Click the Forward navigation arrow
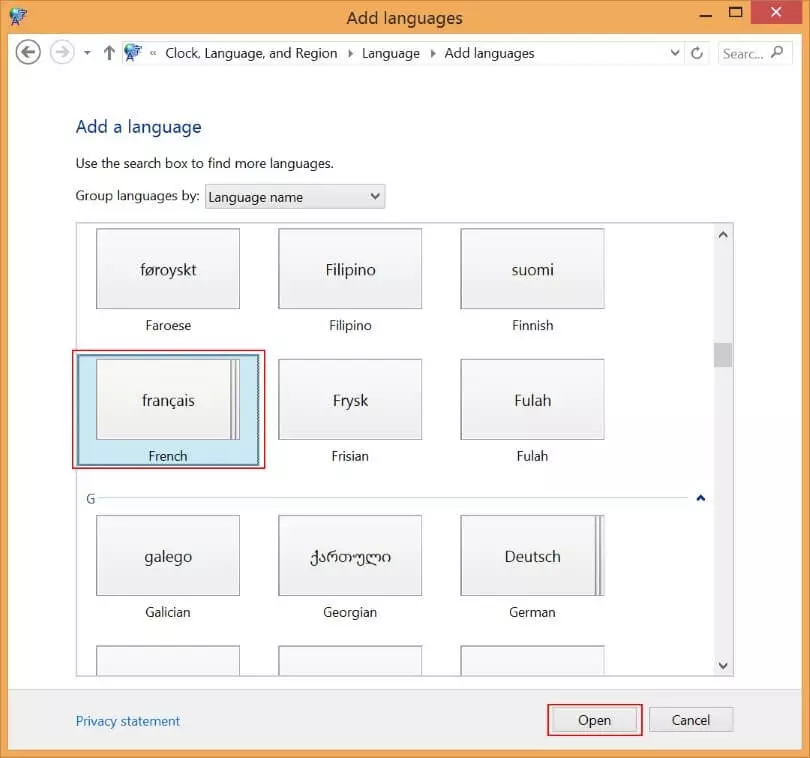810x758 pixels. click(x=62, y=53)
